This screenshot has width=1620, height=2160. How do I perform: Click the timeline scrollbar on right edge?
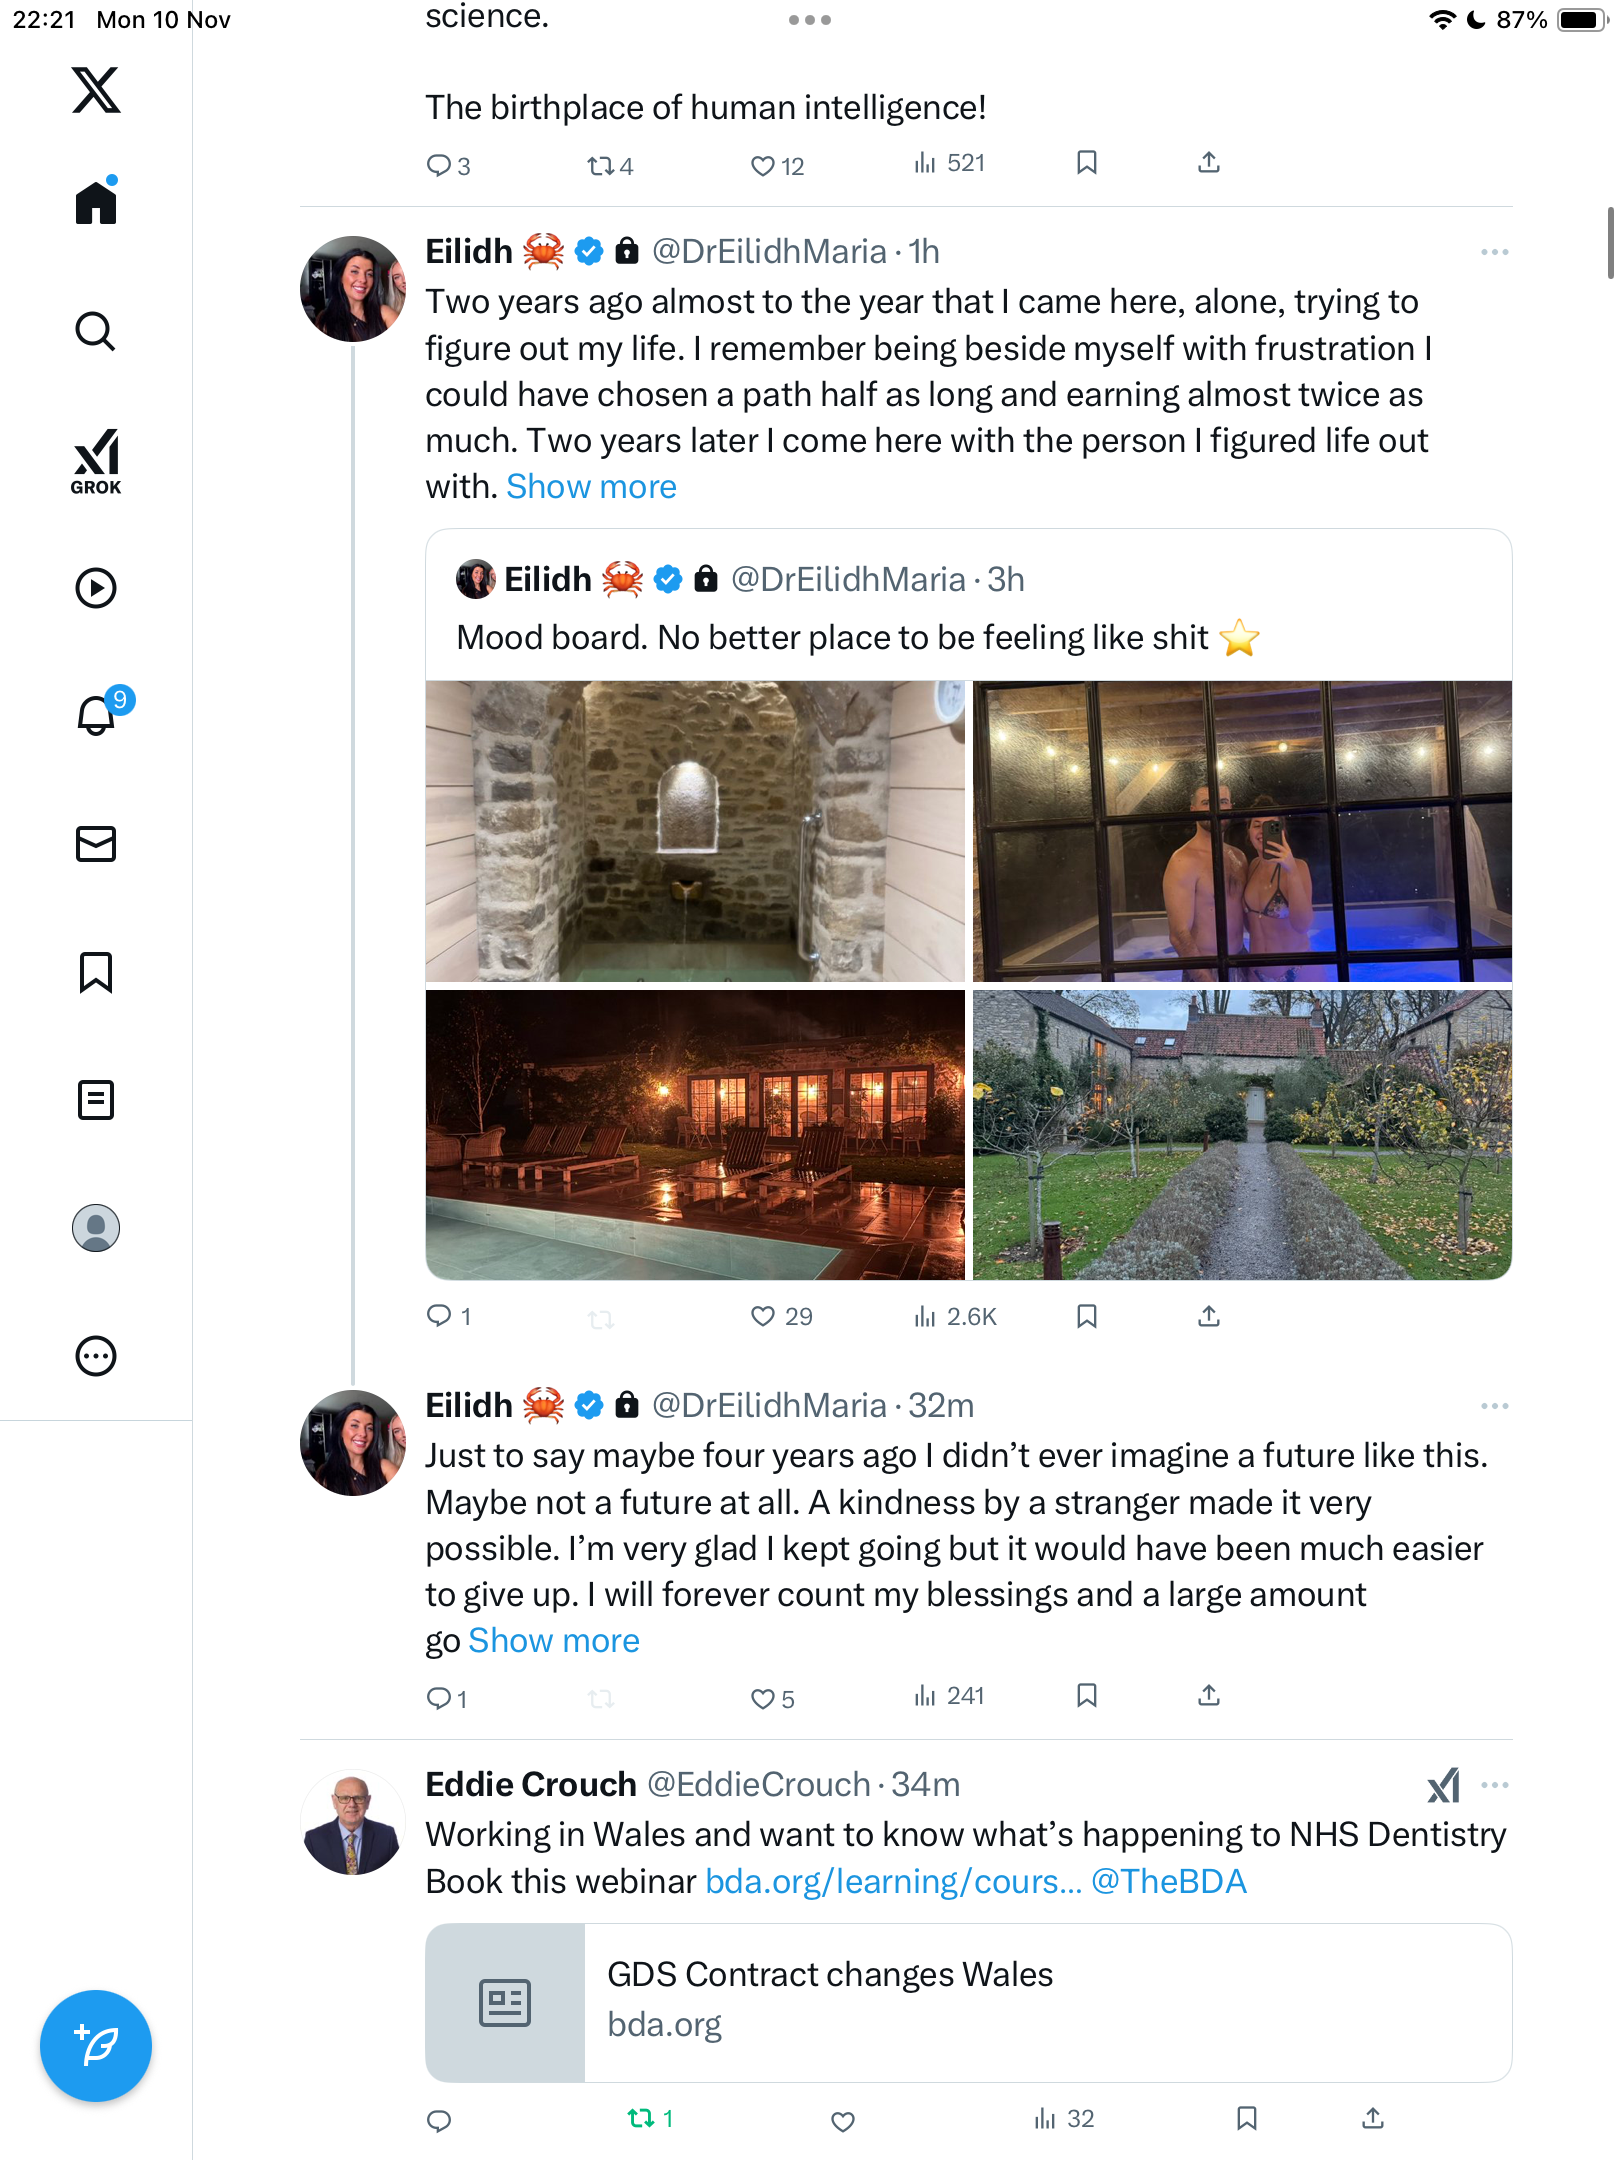coord(1610,243)
